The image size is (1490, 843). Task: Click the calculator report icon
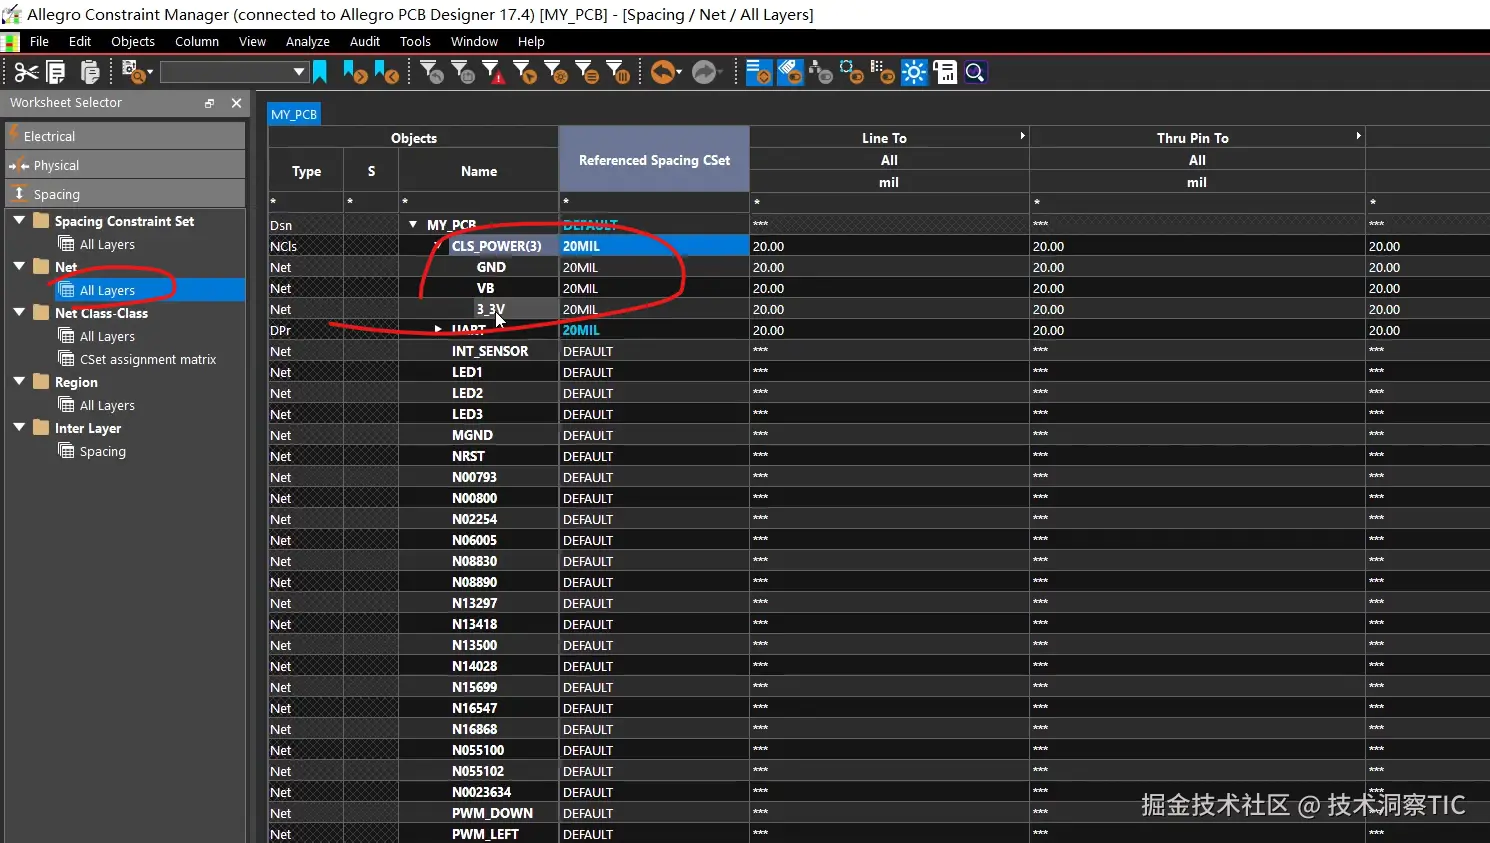[x=945, y=72]
